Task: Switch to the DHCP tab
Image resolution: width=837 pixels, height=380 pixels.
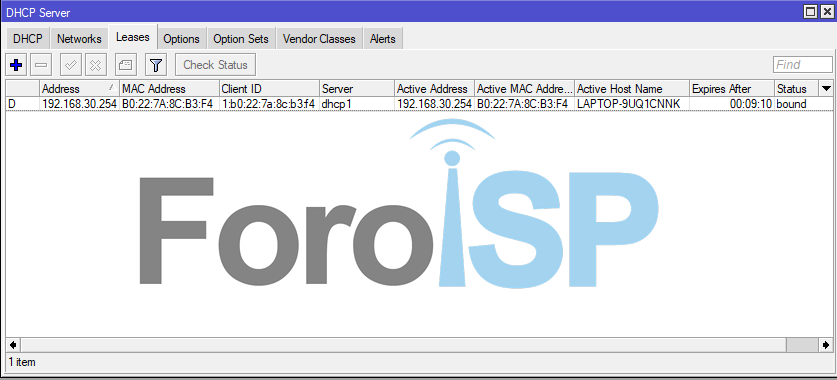Action: click(x=28, y=39)
